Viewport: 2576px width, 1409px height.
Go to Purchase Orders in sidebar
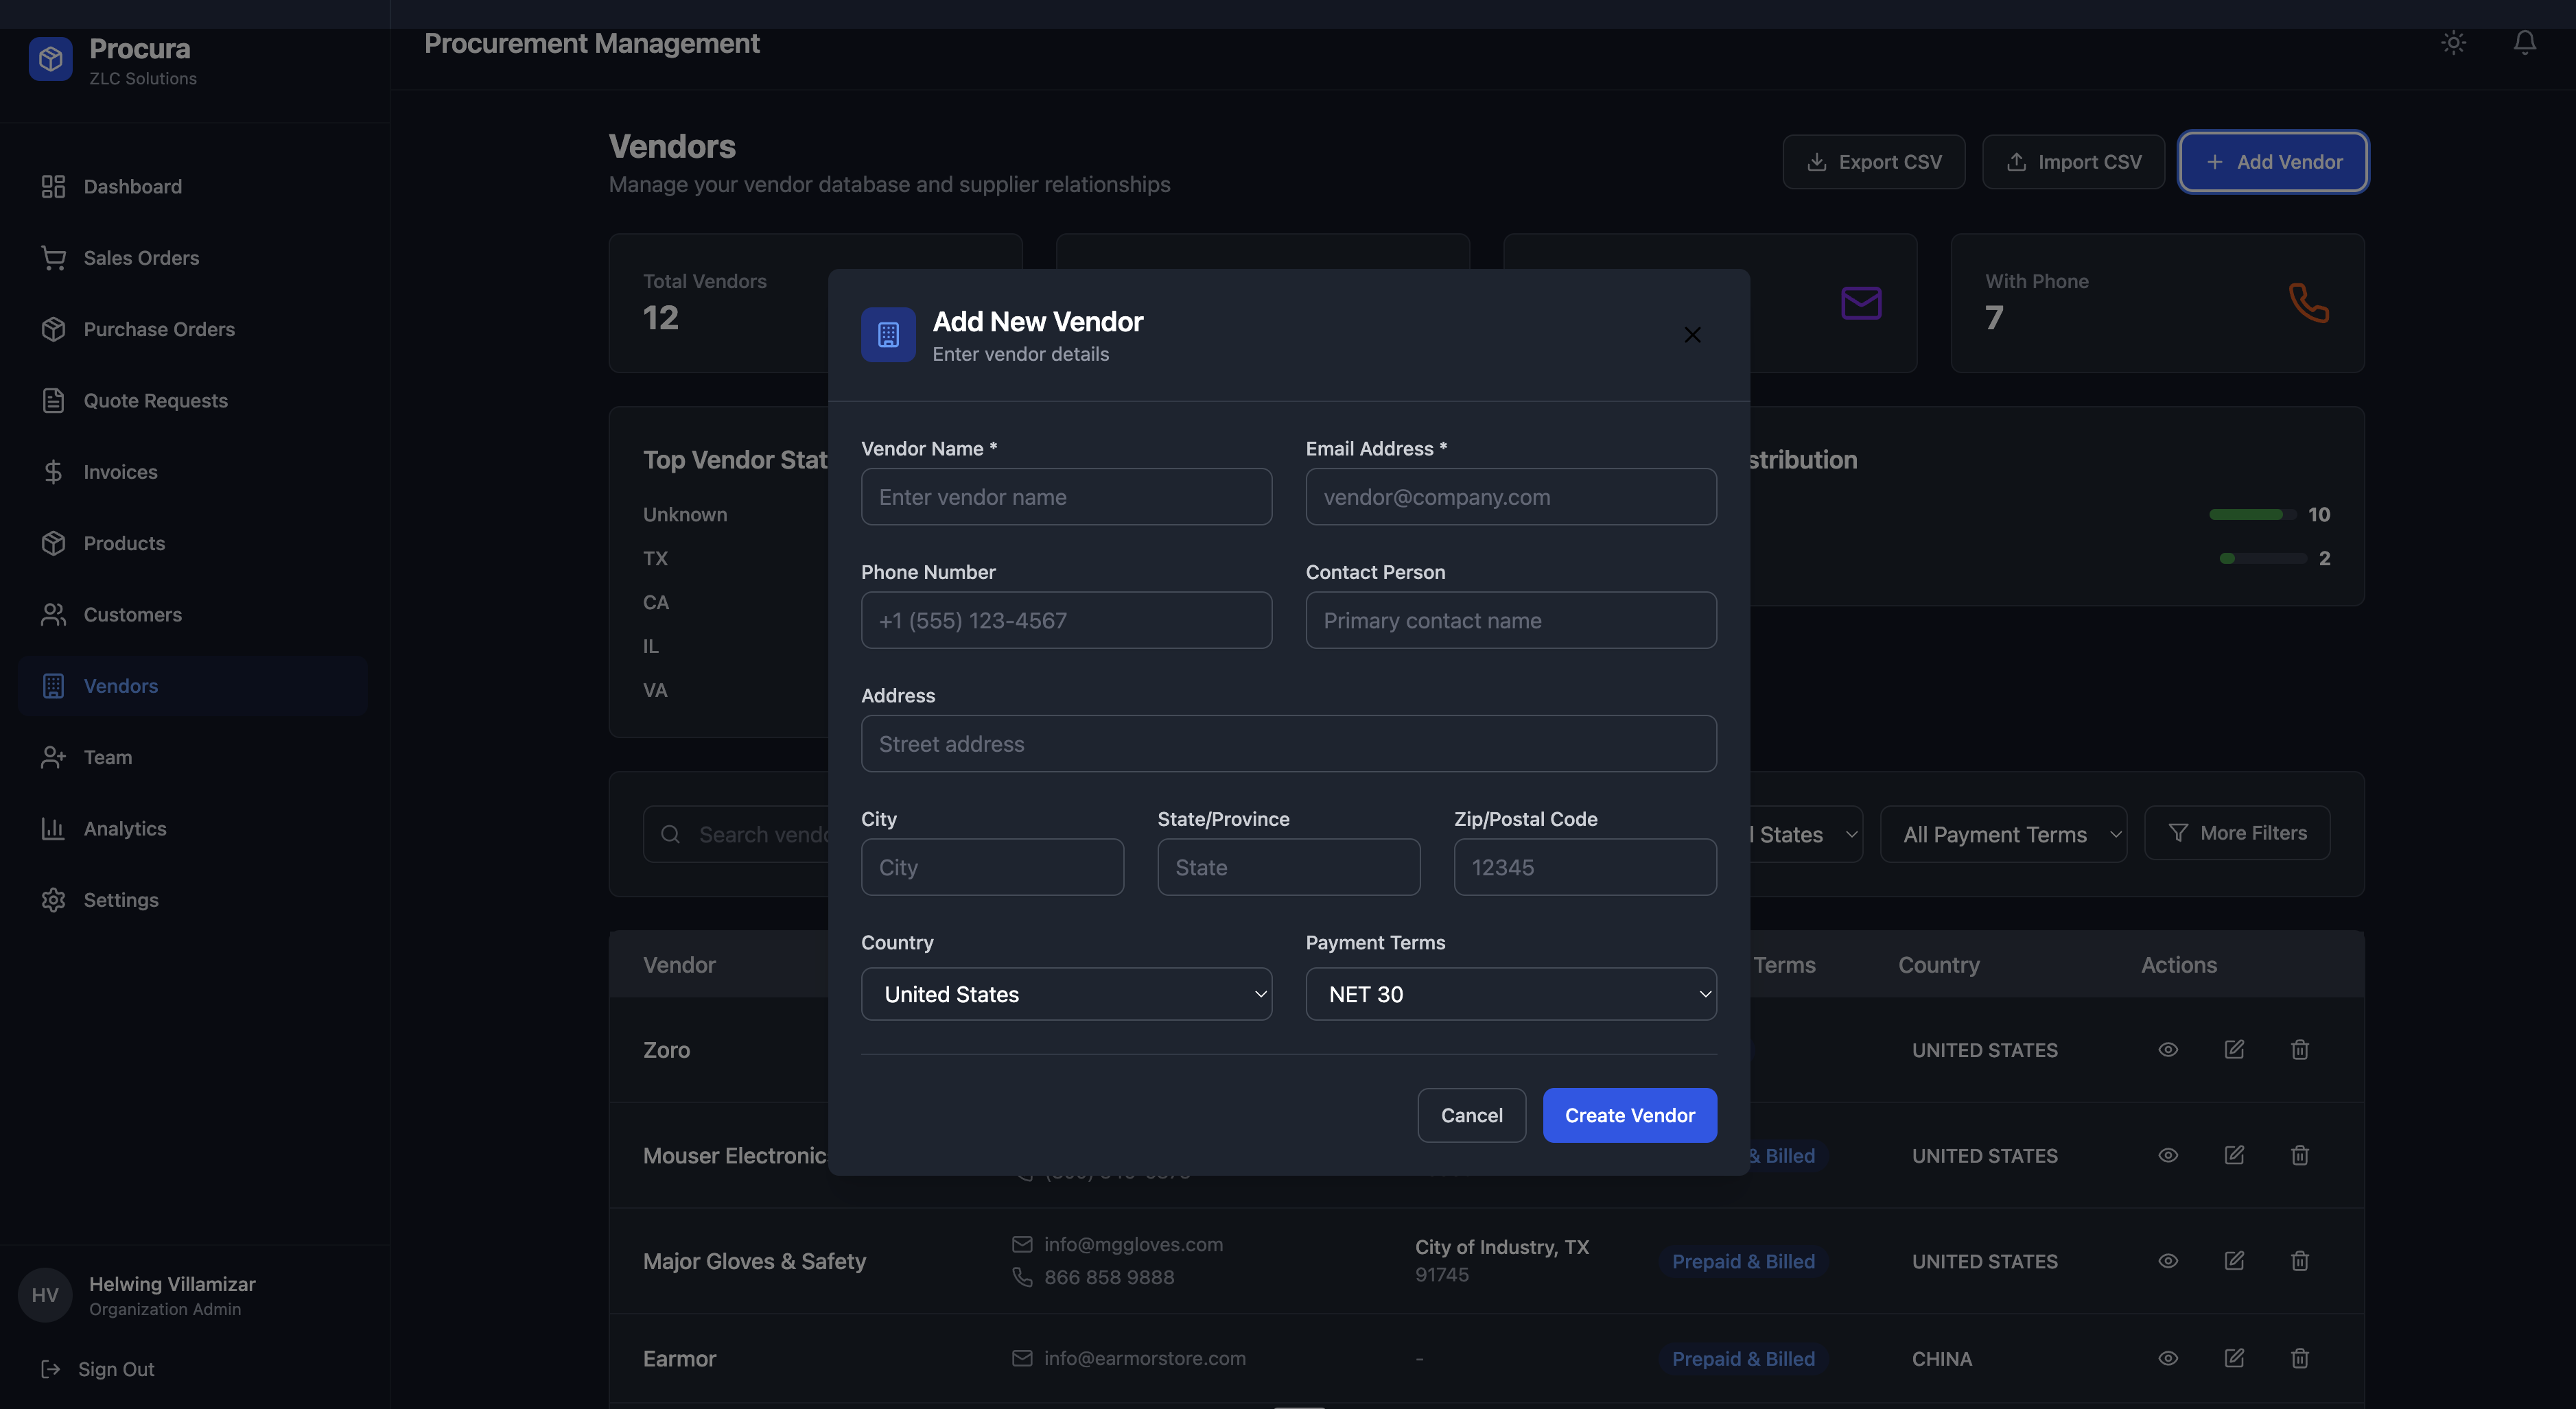159,329
